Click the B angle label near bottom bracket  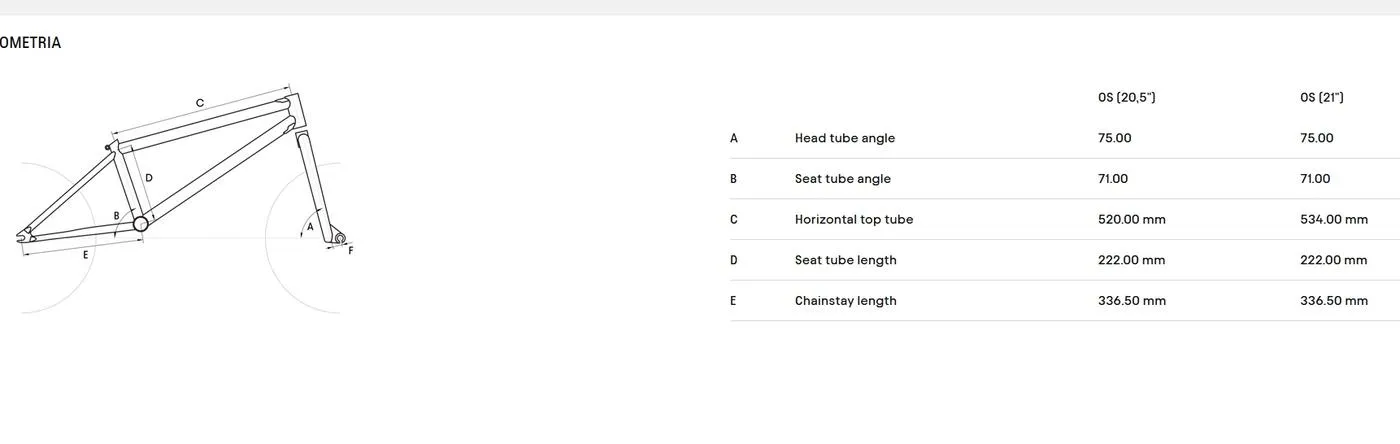(x=116, y=215)
